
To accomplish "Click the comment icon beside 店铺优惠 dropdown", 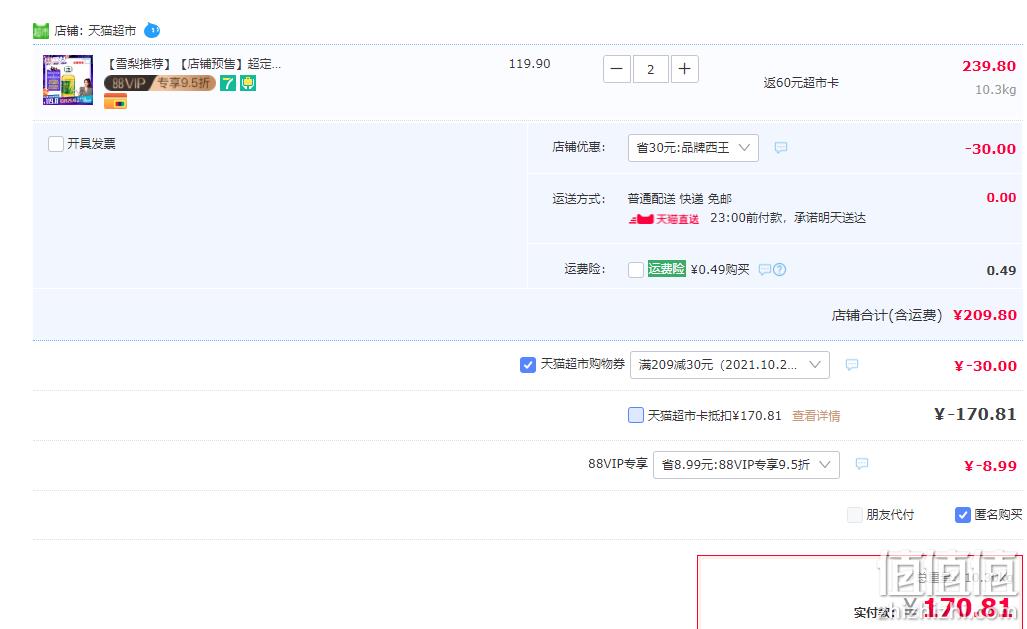I will click(x=781, y=147).
